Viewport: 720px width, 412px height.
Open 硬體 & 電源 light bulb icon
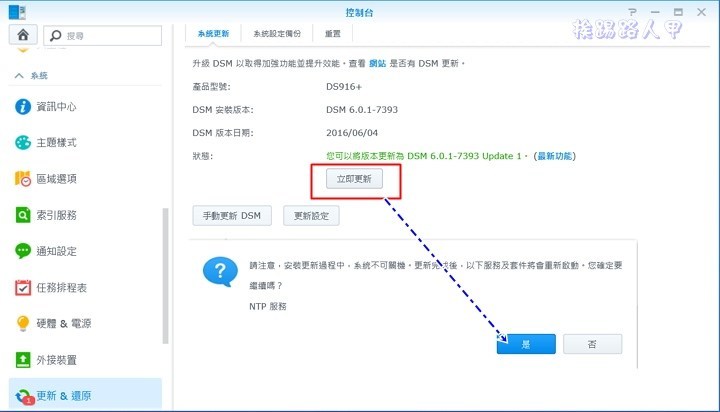[22, 323]
